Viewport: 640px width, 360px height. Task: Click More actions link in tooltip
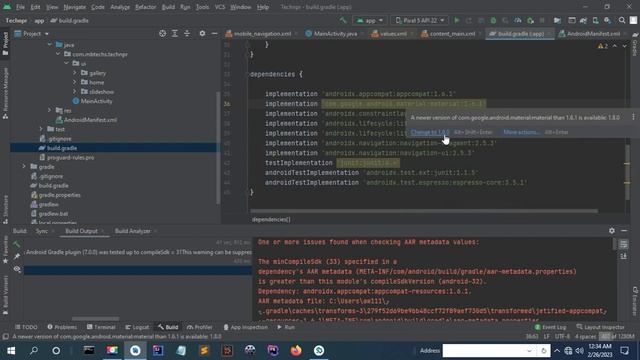click(x=521, y=132)
